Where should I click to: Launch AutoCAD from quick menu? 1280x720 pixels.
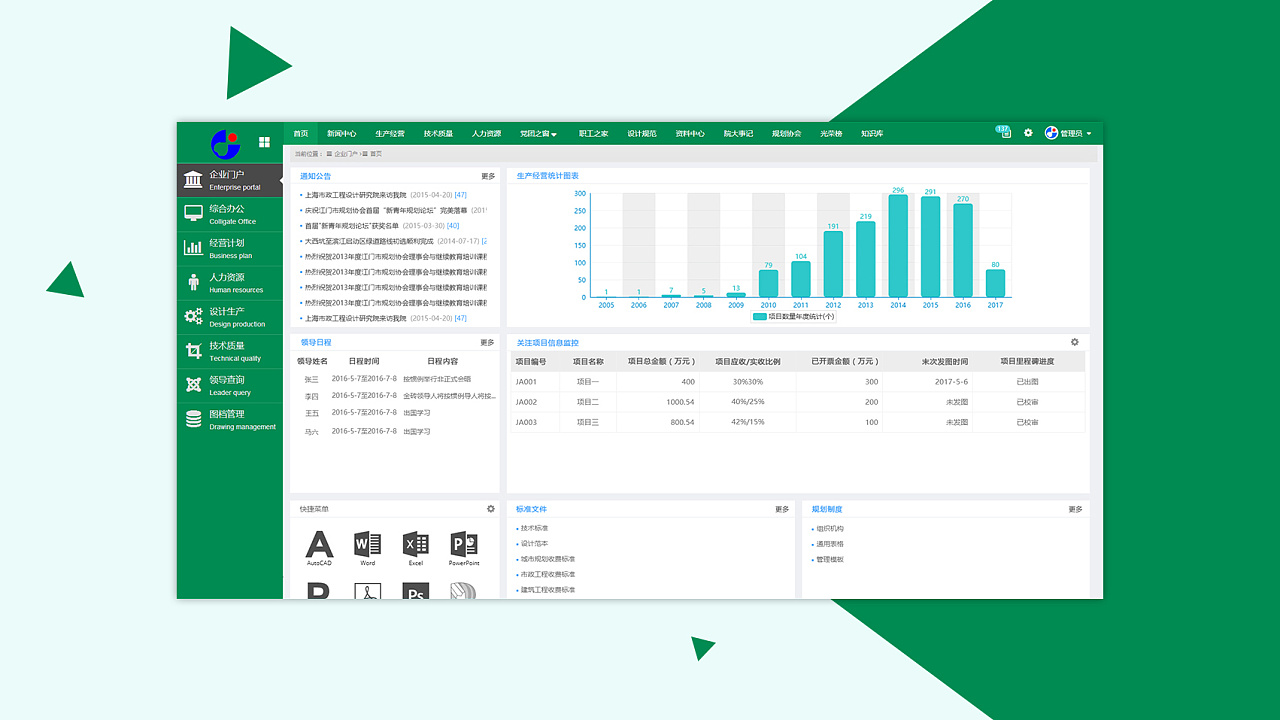319,547
